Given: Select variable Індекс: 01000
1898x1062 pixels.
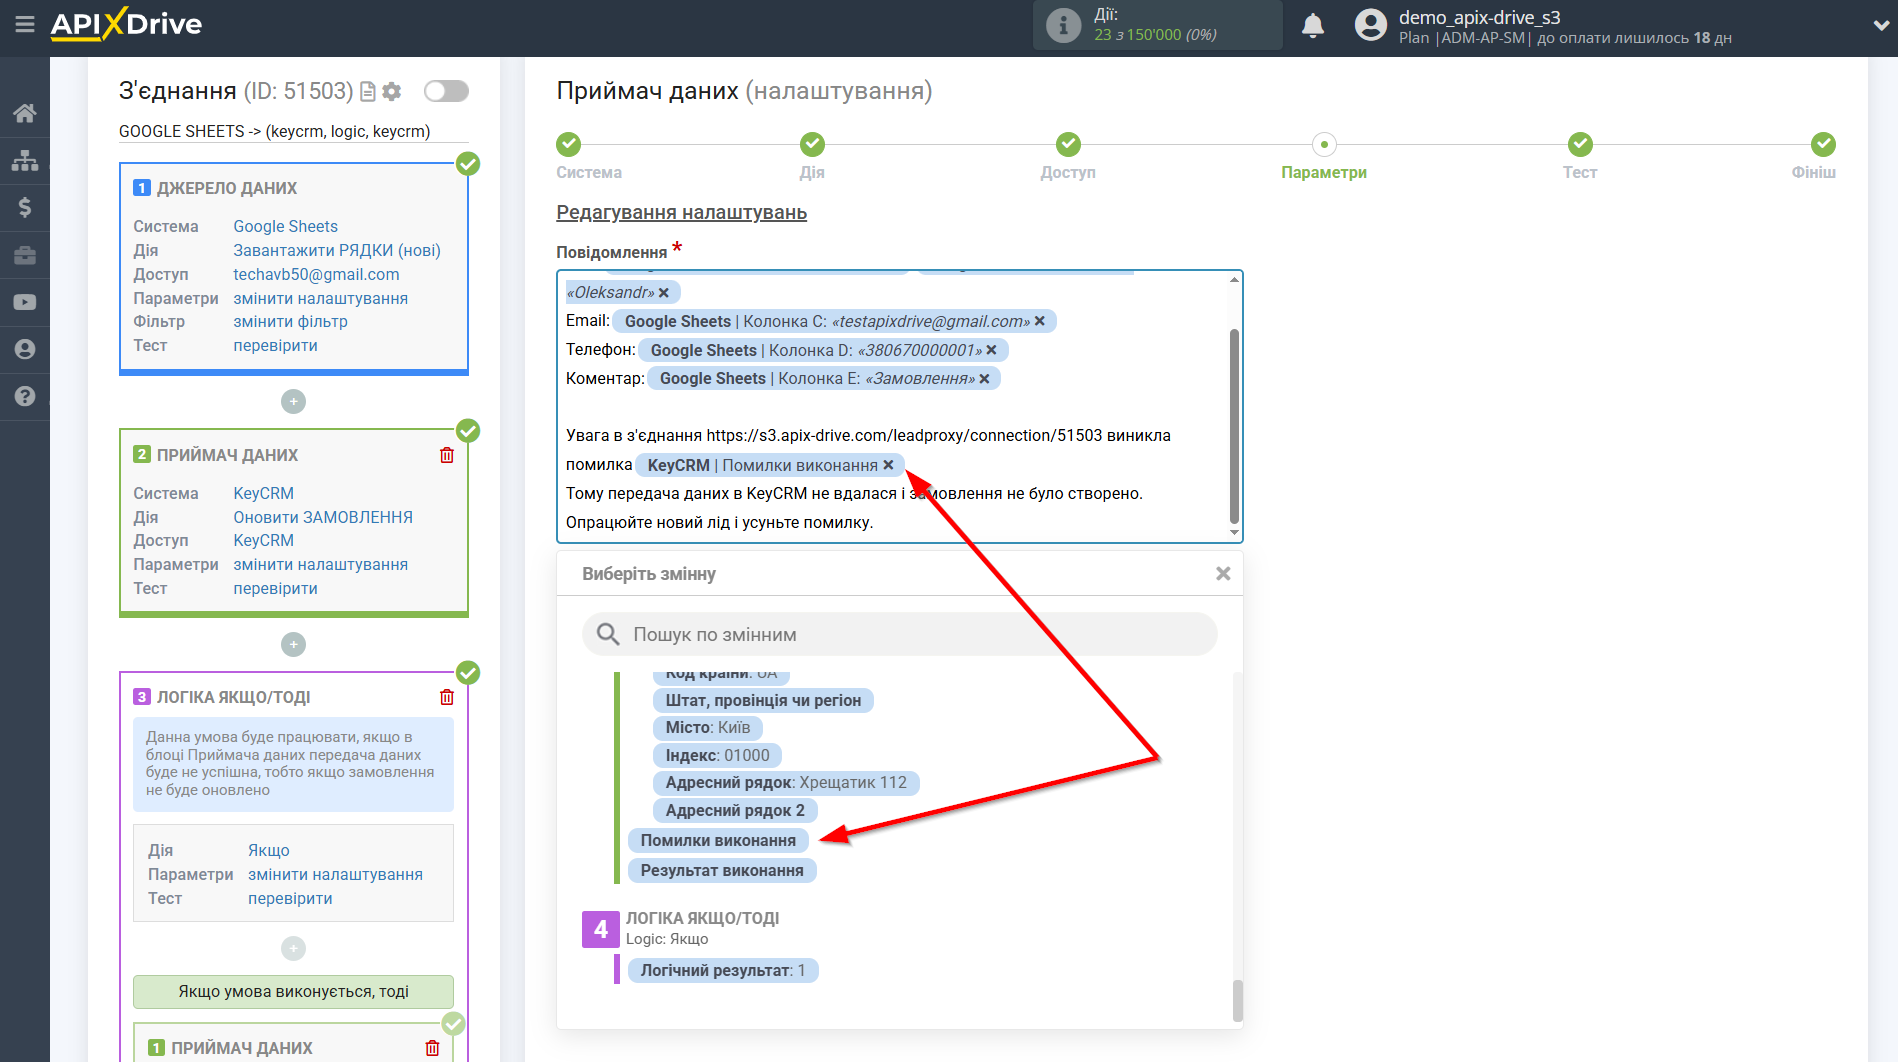Looking at the screenshot, I should [x=717, y=755].
